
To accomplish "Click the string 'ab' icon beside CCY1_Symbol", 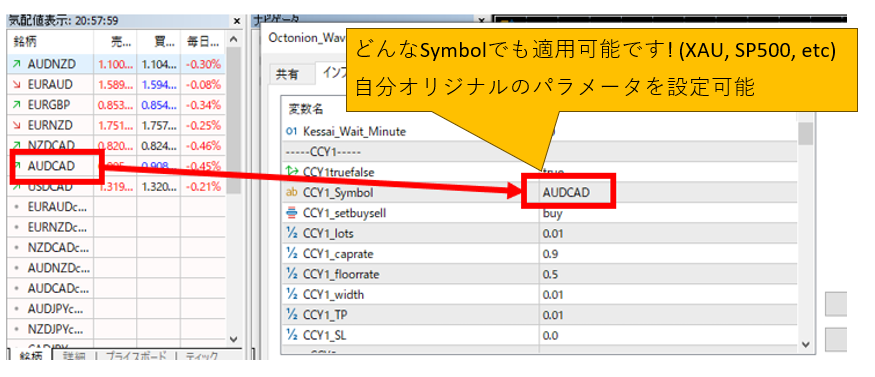I will coord(291,192).
